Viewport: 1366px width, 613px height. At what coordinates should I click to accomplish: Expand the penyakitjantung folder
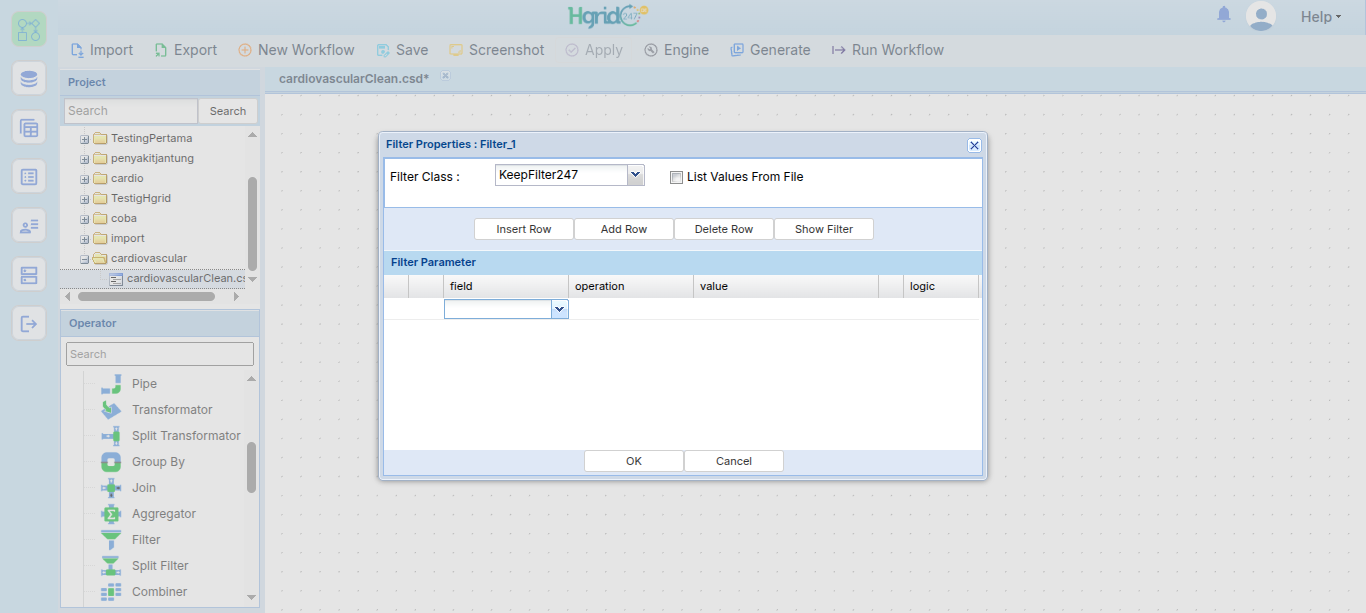(x=85, y=159)
